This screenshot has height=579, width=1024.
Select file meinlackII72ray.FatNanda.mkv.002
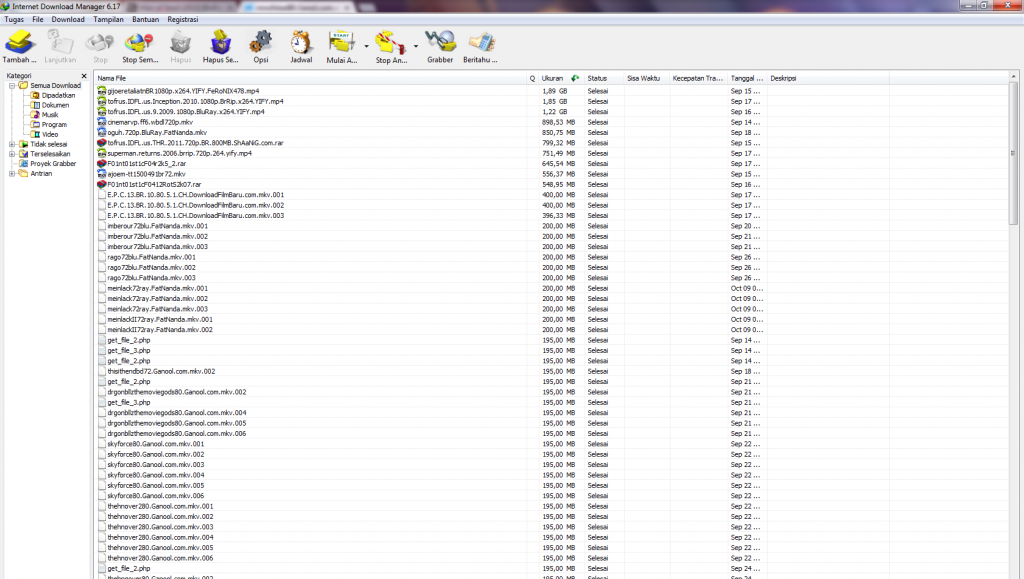[160, 330]
